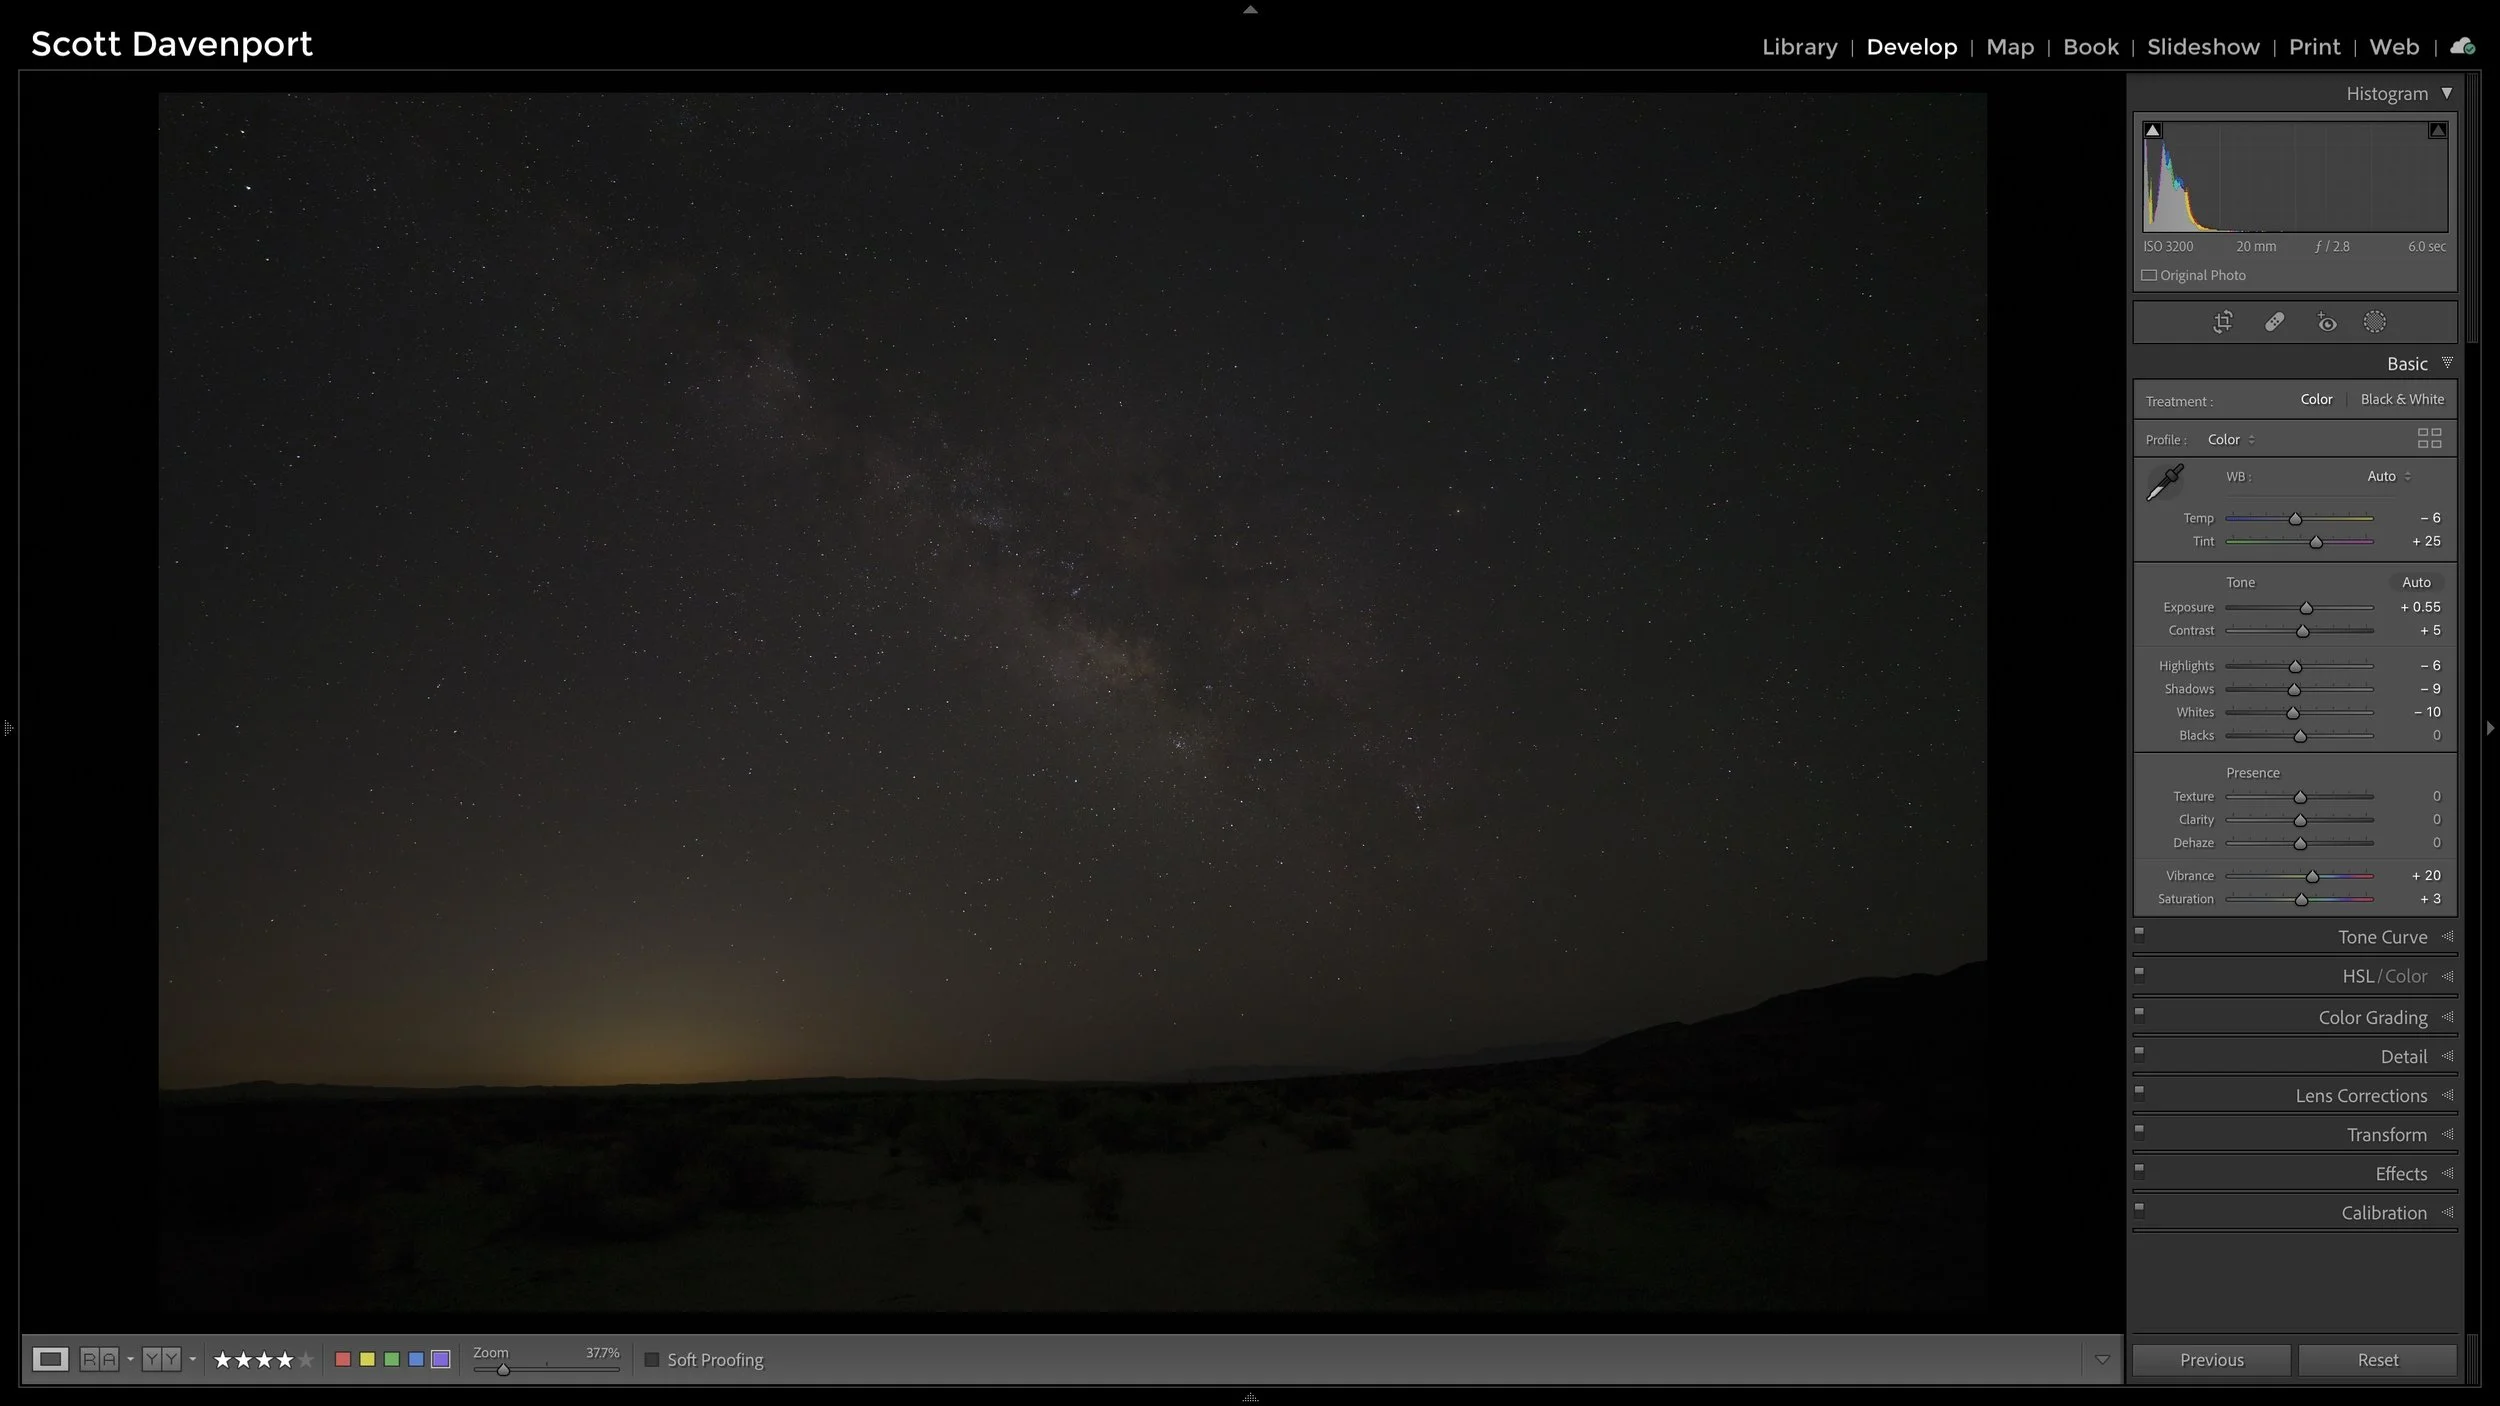Collapse the Histogram panel
2500x1406 pixels.
[2448, 92]
